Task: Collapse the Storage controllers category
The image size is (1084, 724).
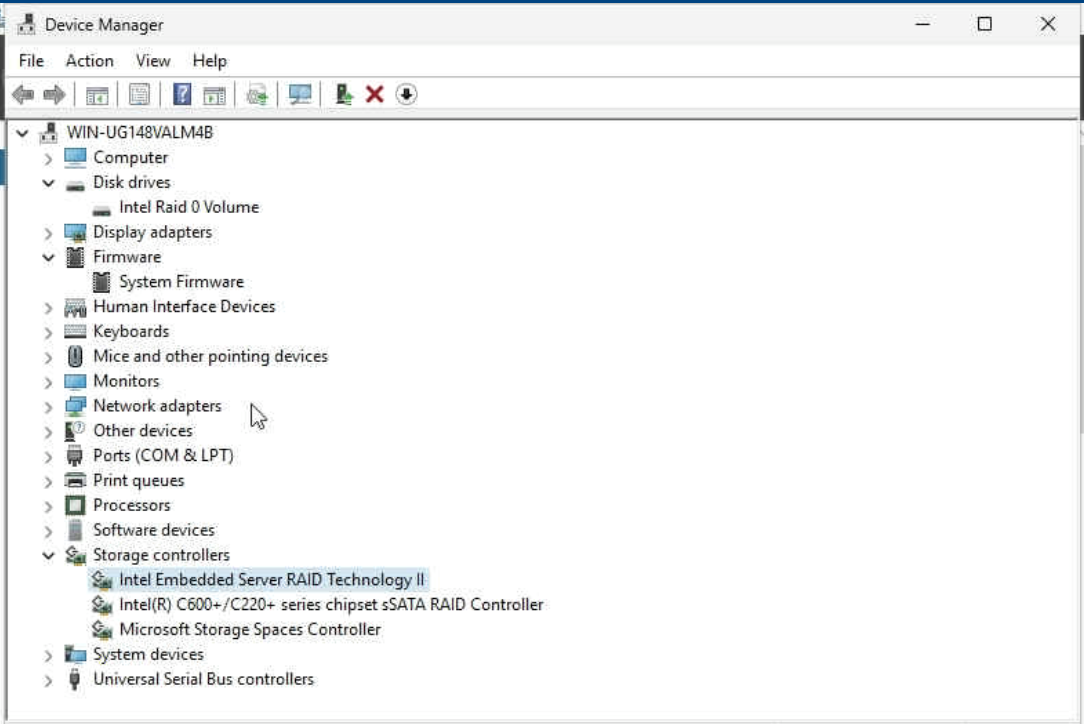Action: (48, 555)
